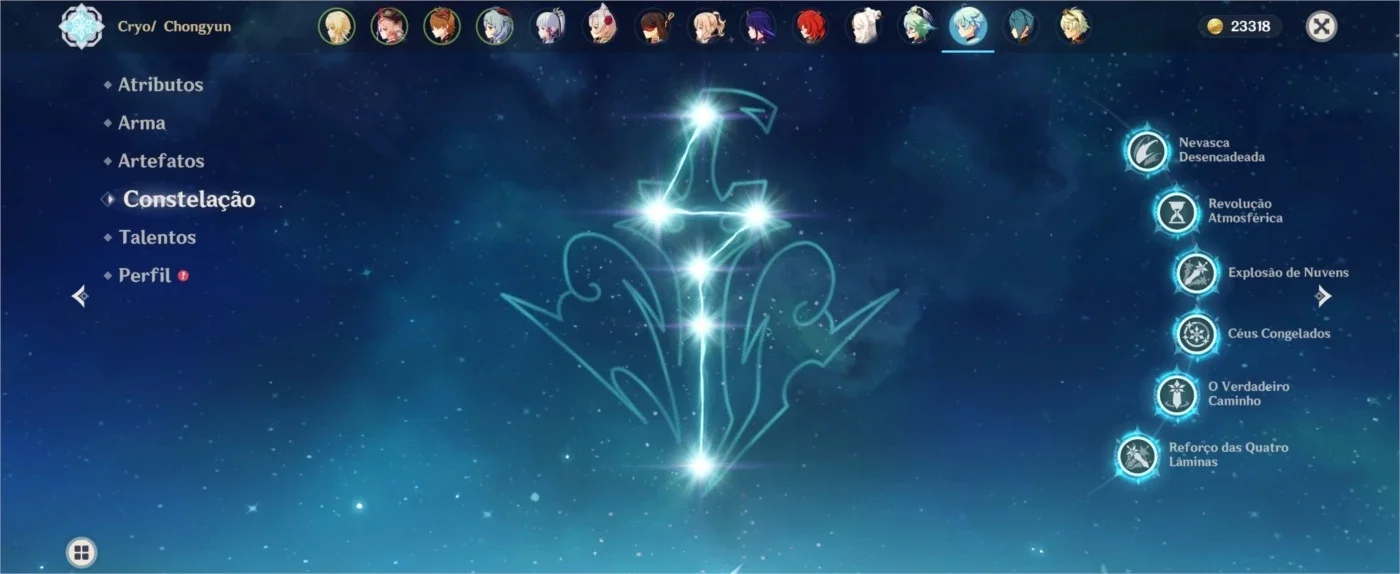This screenshot has height=574, width=1400.
Task: Go to previous character with left arrow
Action: coord(80,296)
